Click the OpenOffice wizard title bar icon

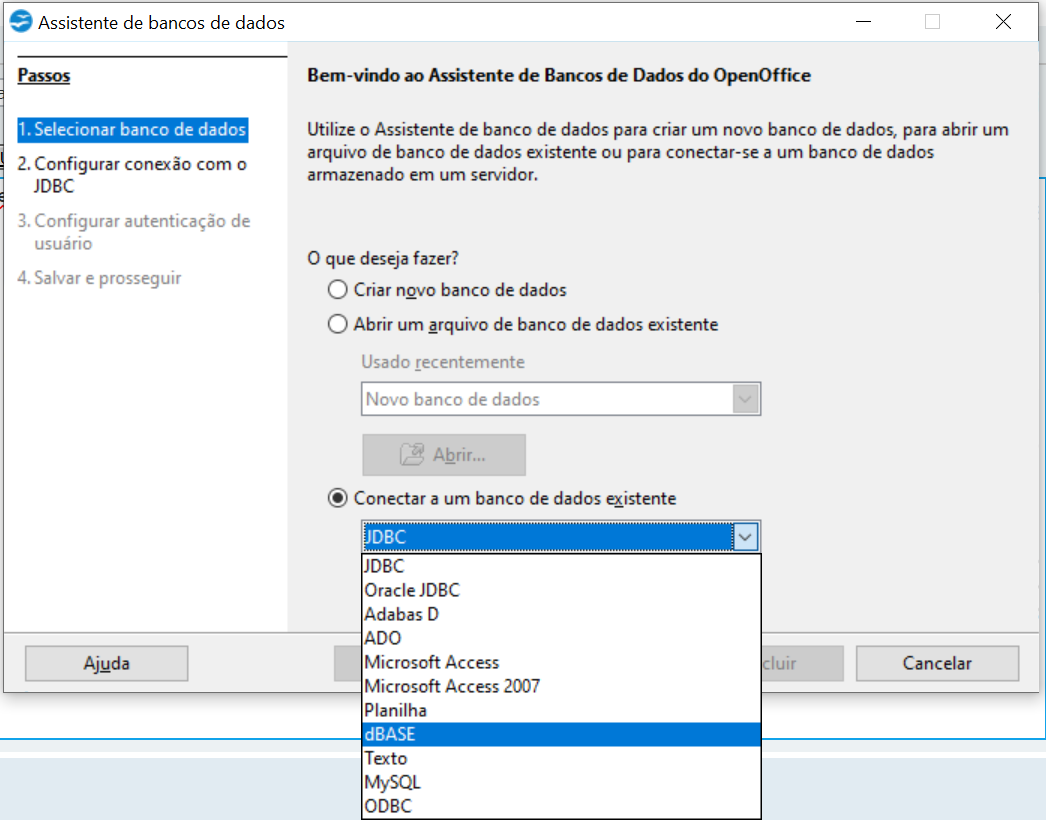click(21, 22)
